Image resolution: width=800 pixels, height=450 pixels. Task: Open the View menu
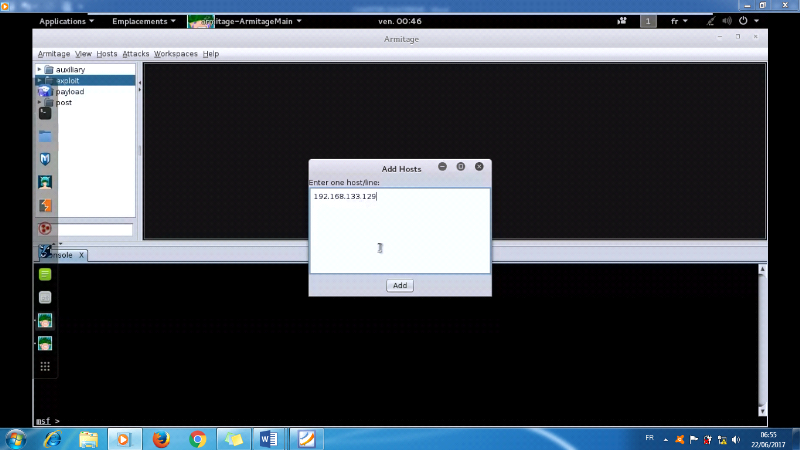tap(83, 54)
